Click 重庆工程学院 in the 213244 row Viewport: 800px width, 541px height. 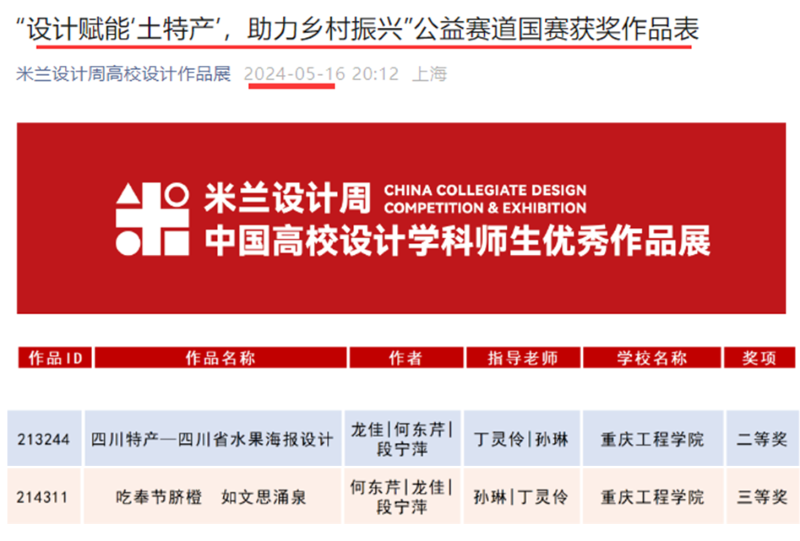pos(652,439)
